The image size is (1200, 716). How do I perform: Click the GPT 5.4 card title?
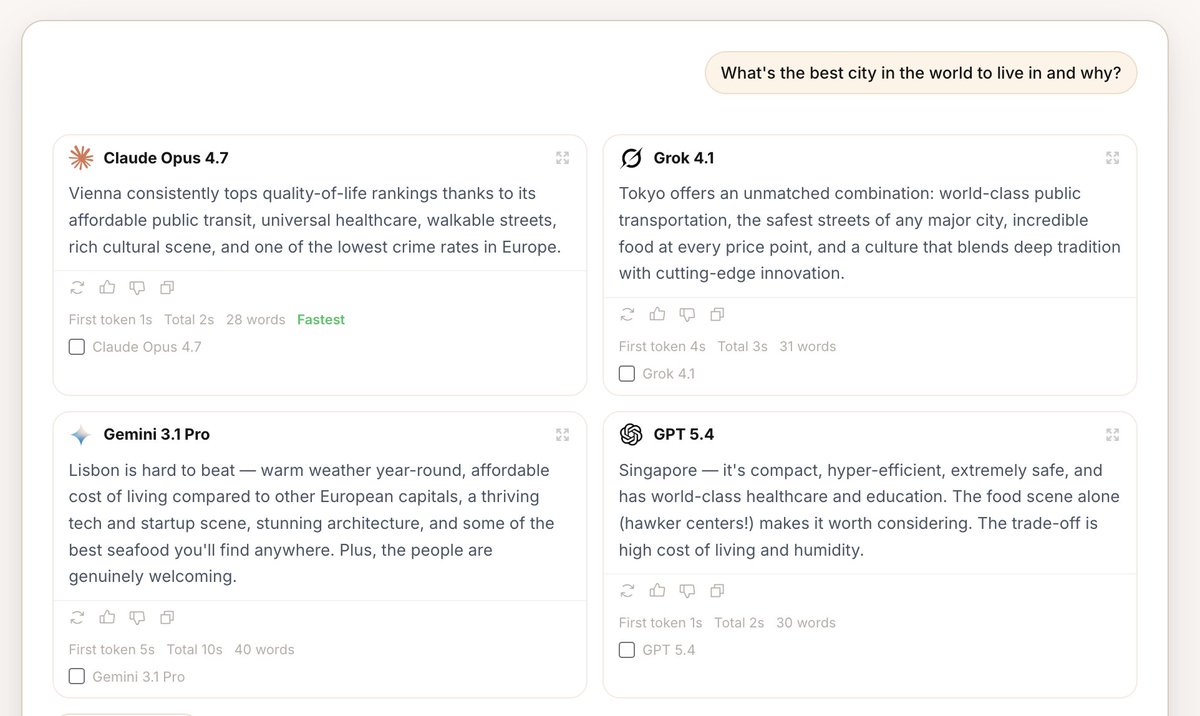(x=684, y=434)
